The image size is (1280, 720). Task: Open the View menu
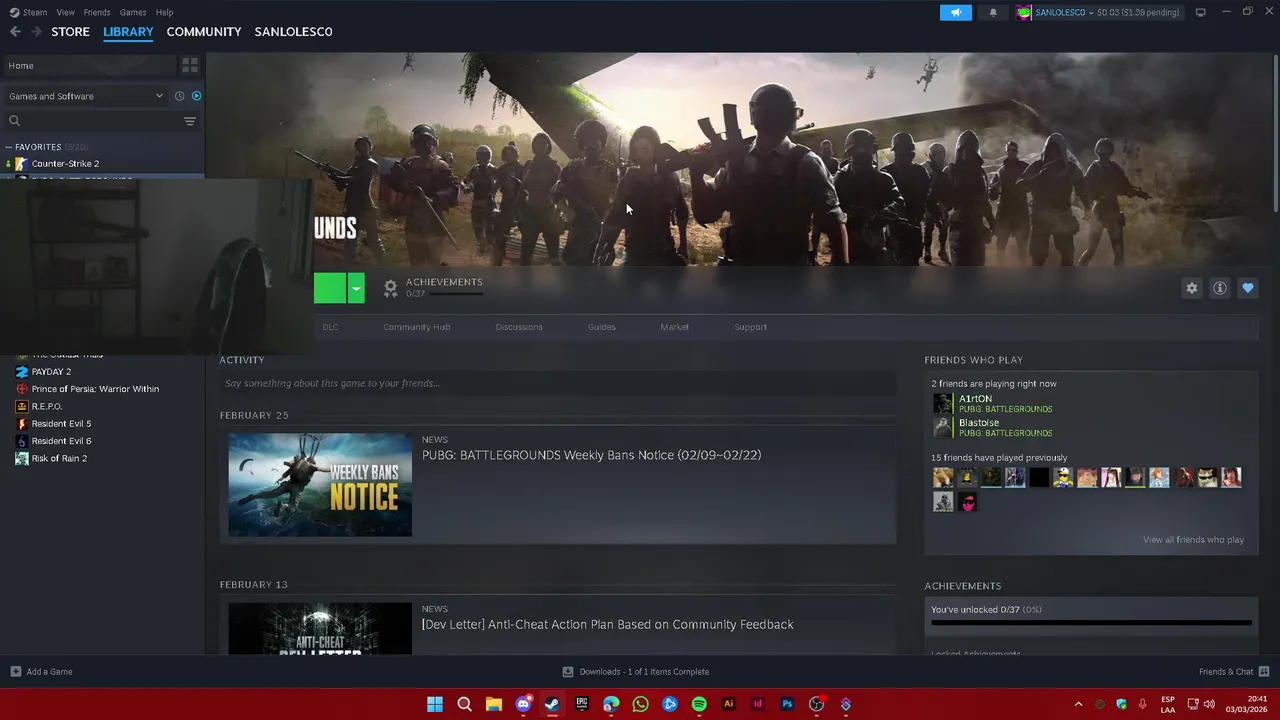(65, 12)
